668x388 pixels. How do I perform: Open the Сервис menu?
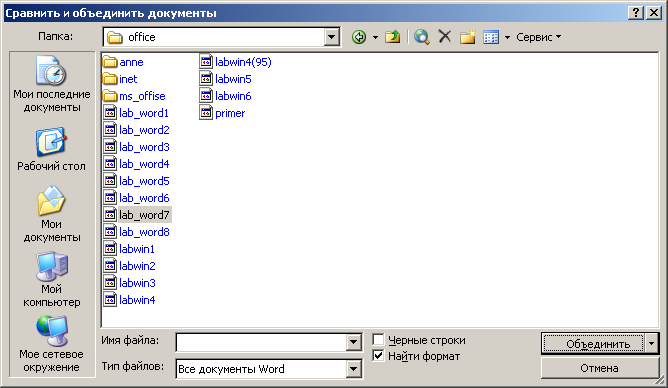538,37
